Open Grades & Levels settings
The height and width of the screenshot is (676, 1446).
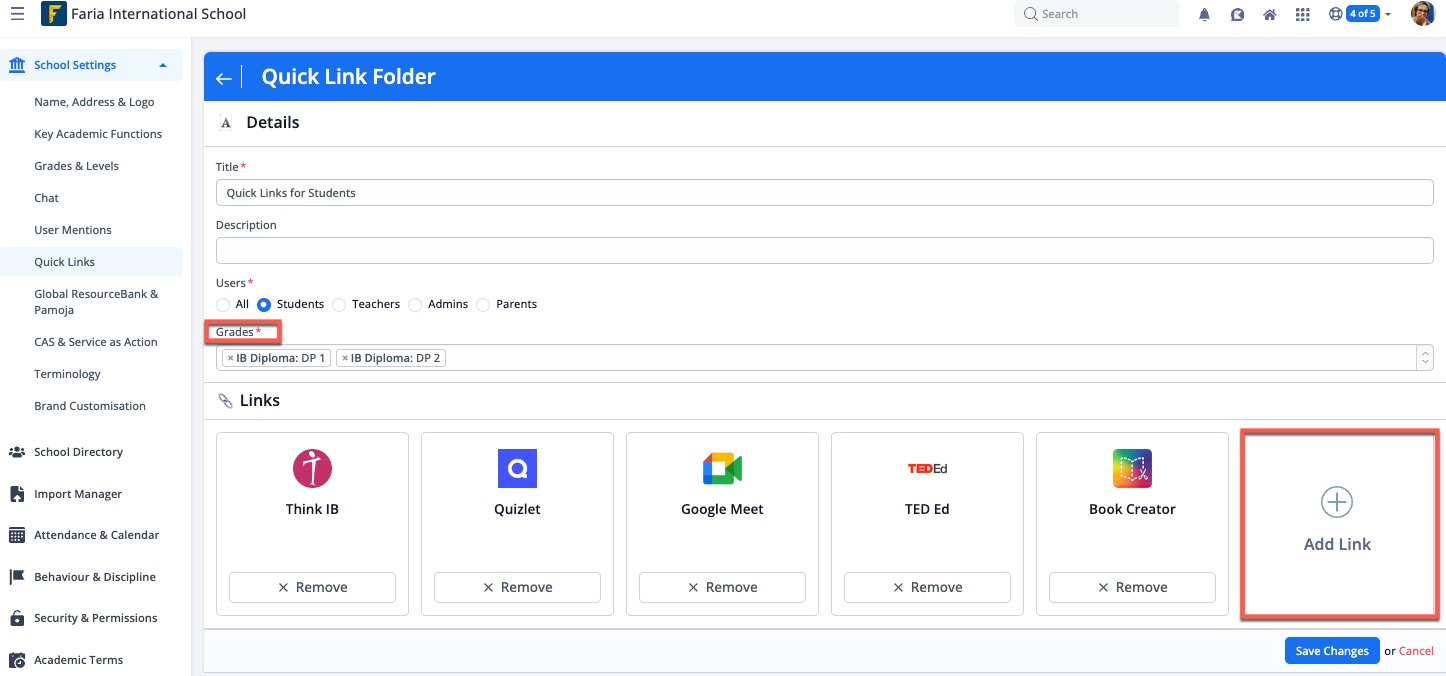point(76,166)
